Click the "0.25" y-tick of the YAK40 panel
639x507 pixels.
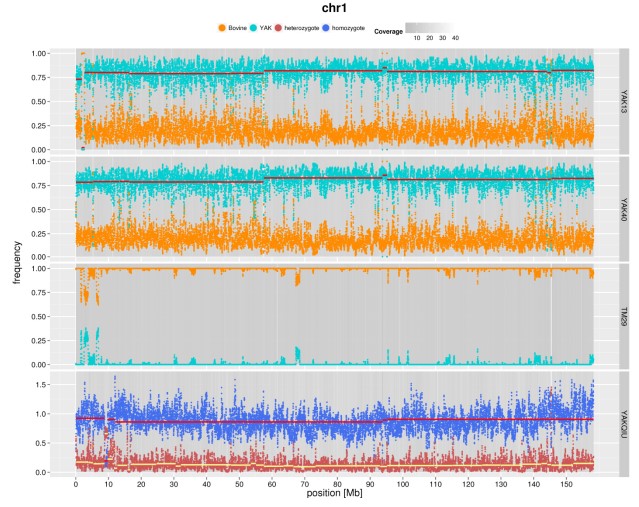(38, 234)
